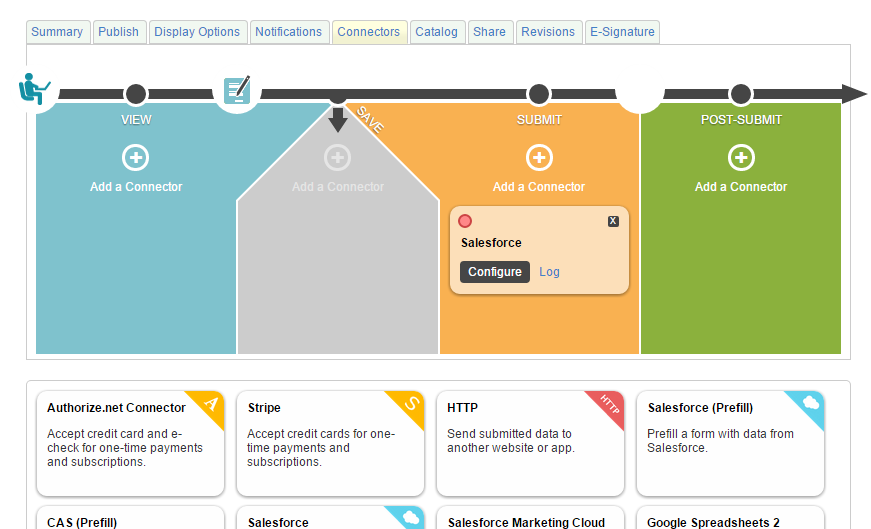Open the Revisions tab

click(548, 32)
